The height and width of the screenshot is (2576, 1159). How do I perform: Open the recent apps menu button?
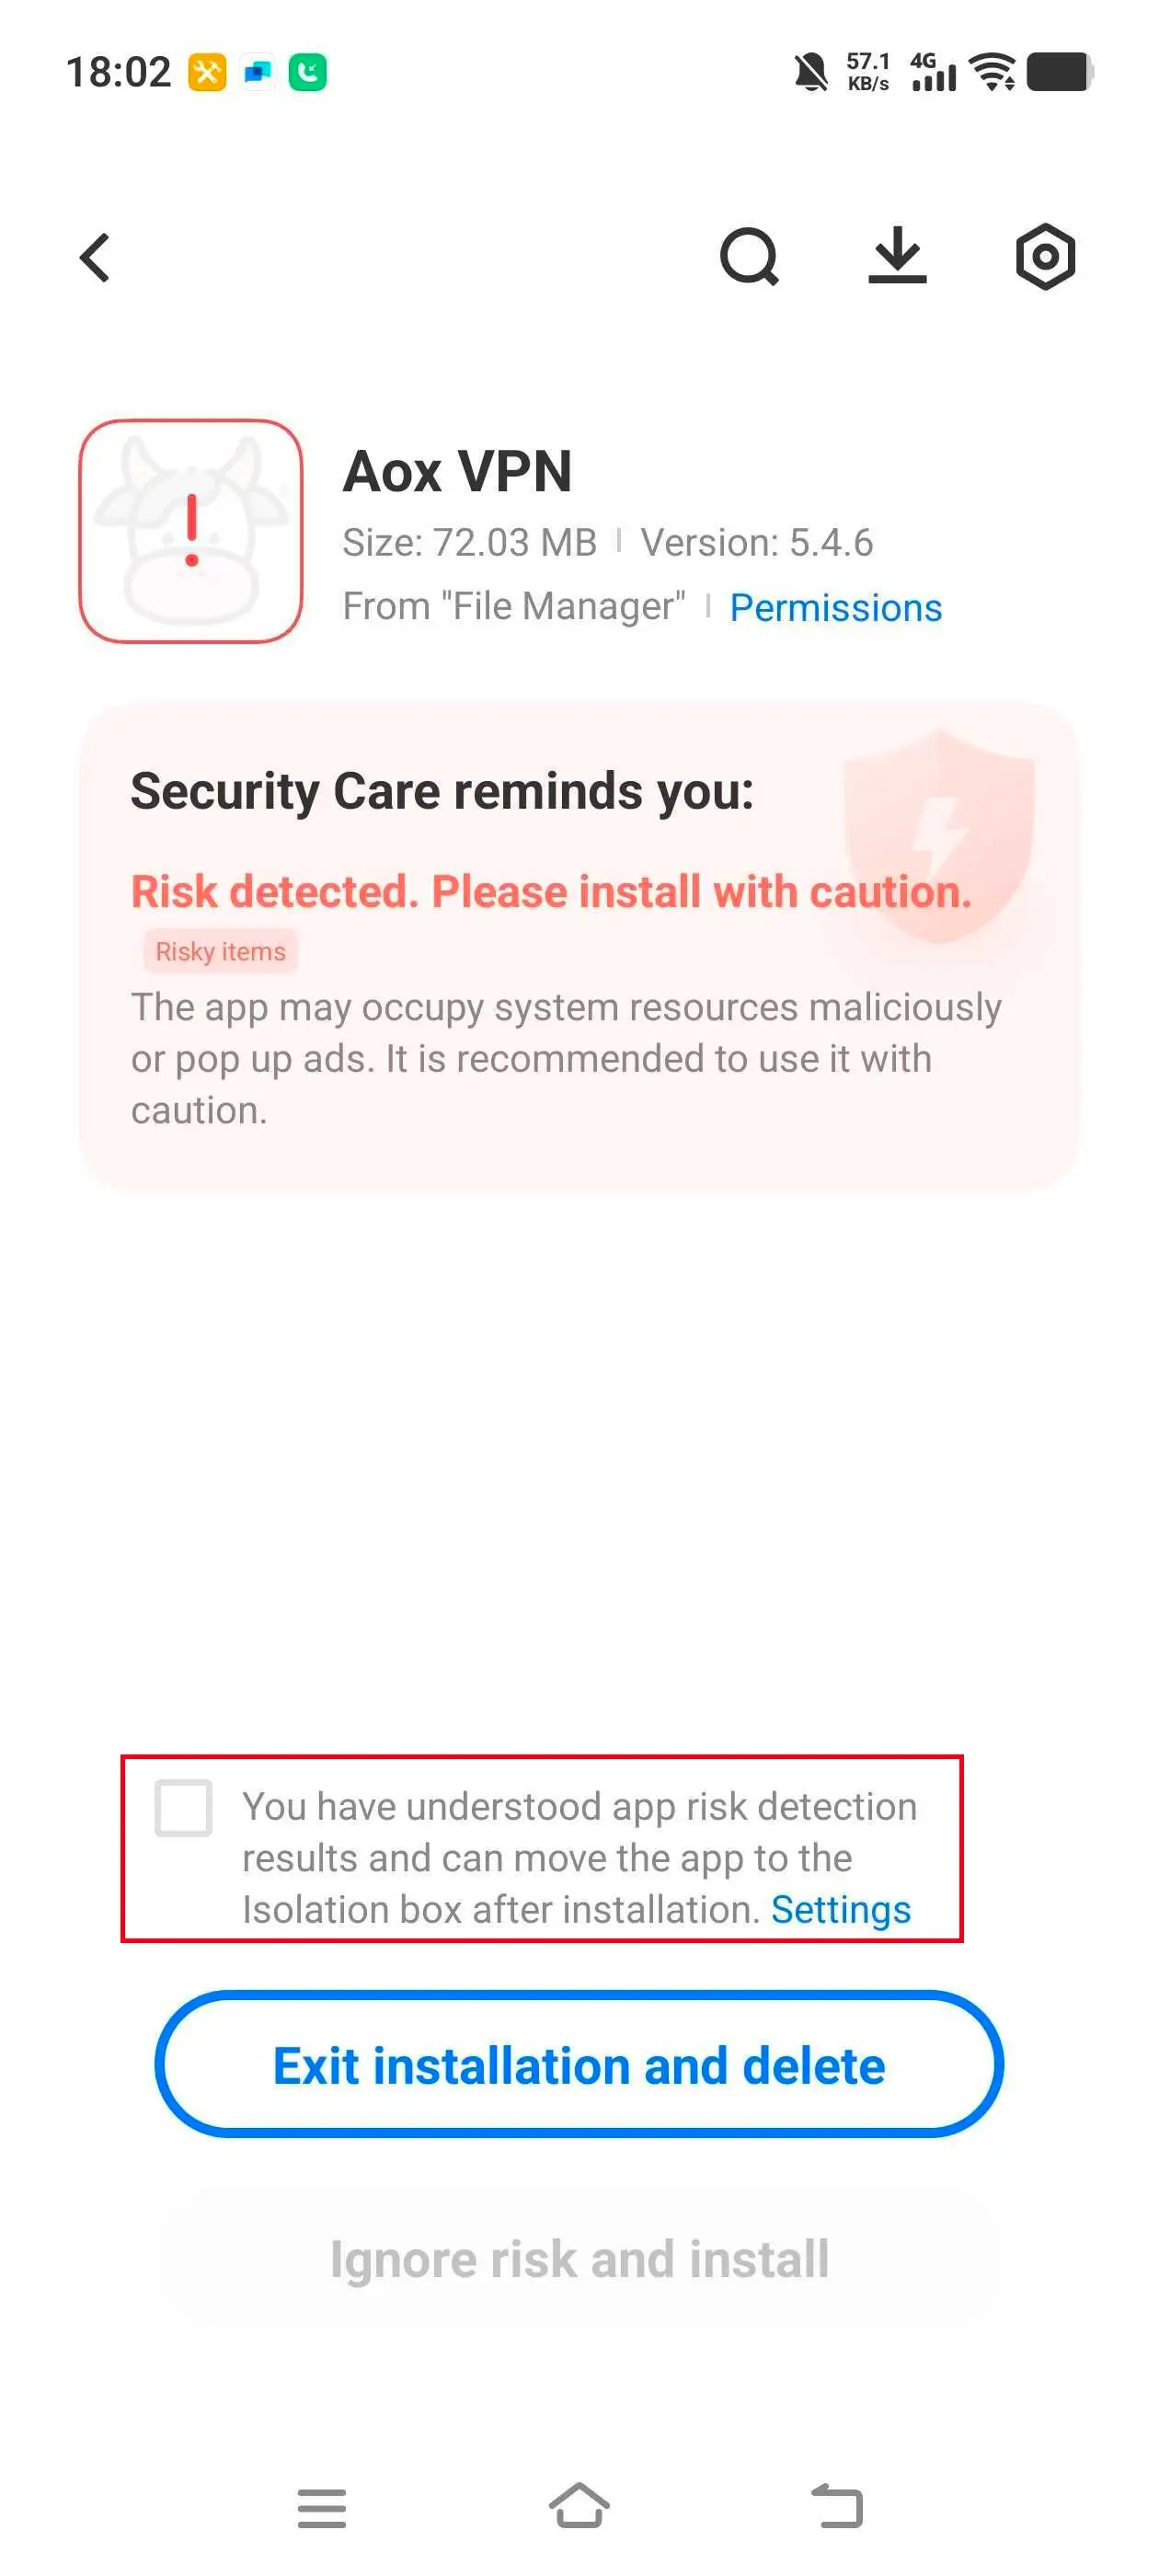pos(321,2507)
